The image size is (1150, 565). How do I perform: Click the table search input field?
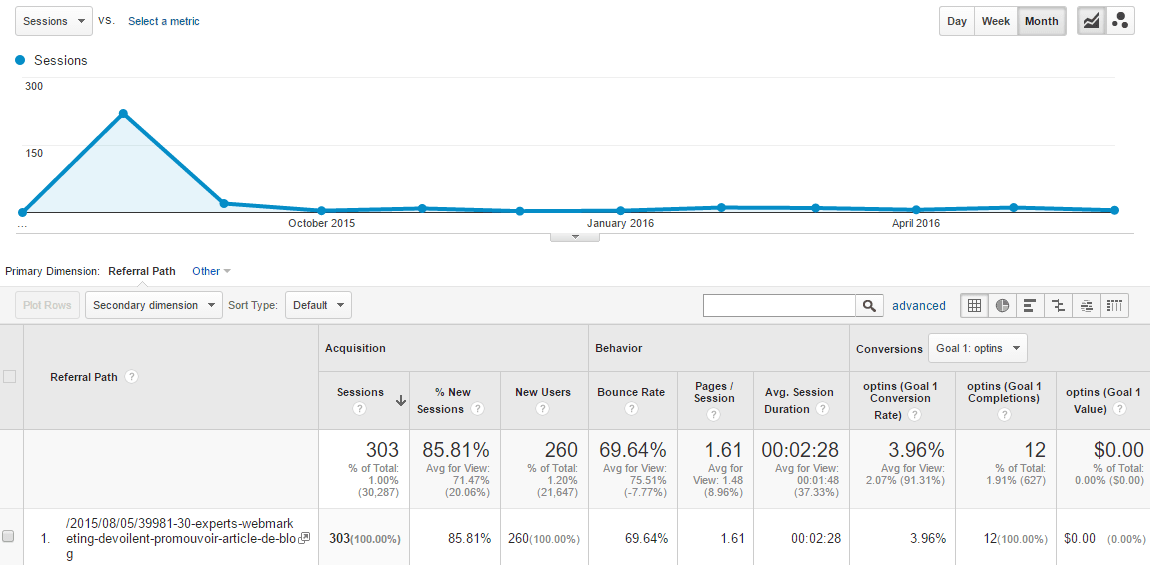click(779, 306)
